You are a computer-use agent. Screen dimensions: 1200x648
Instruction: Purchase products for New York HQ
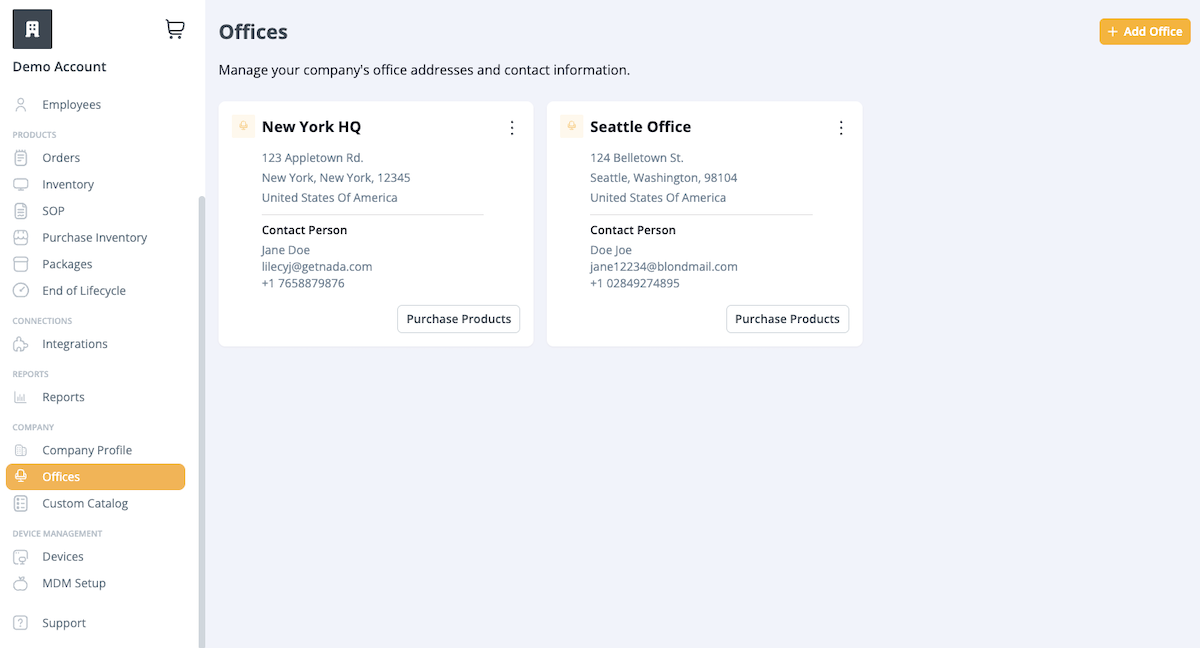point(459,319)
